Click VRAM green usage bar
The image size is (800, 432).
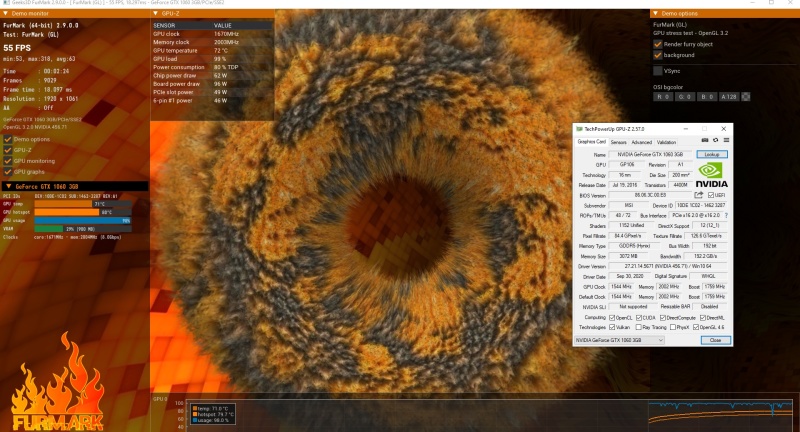tap(48, 229)
